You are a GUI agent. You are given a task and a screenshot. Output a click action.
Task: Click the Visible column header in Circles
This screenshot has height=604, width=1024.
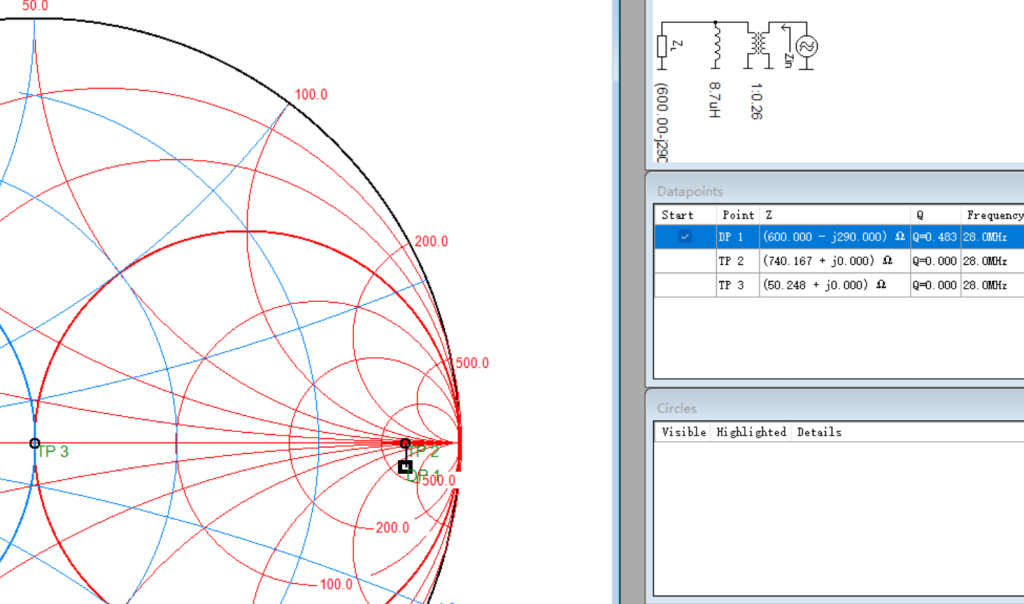[683, 432]
